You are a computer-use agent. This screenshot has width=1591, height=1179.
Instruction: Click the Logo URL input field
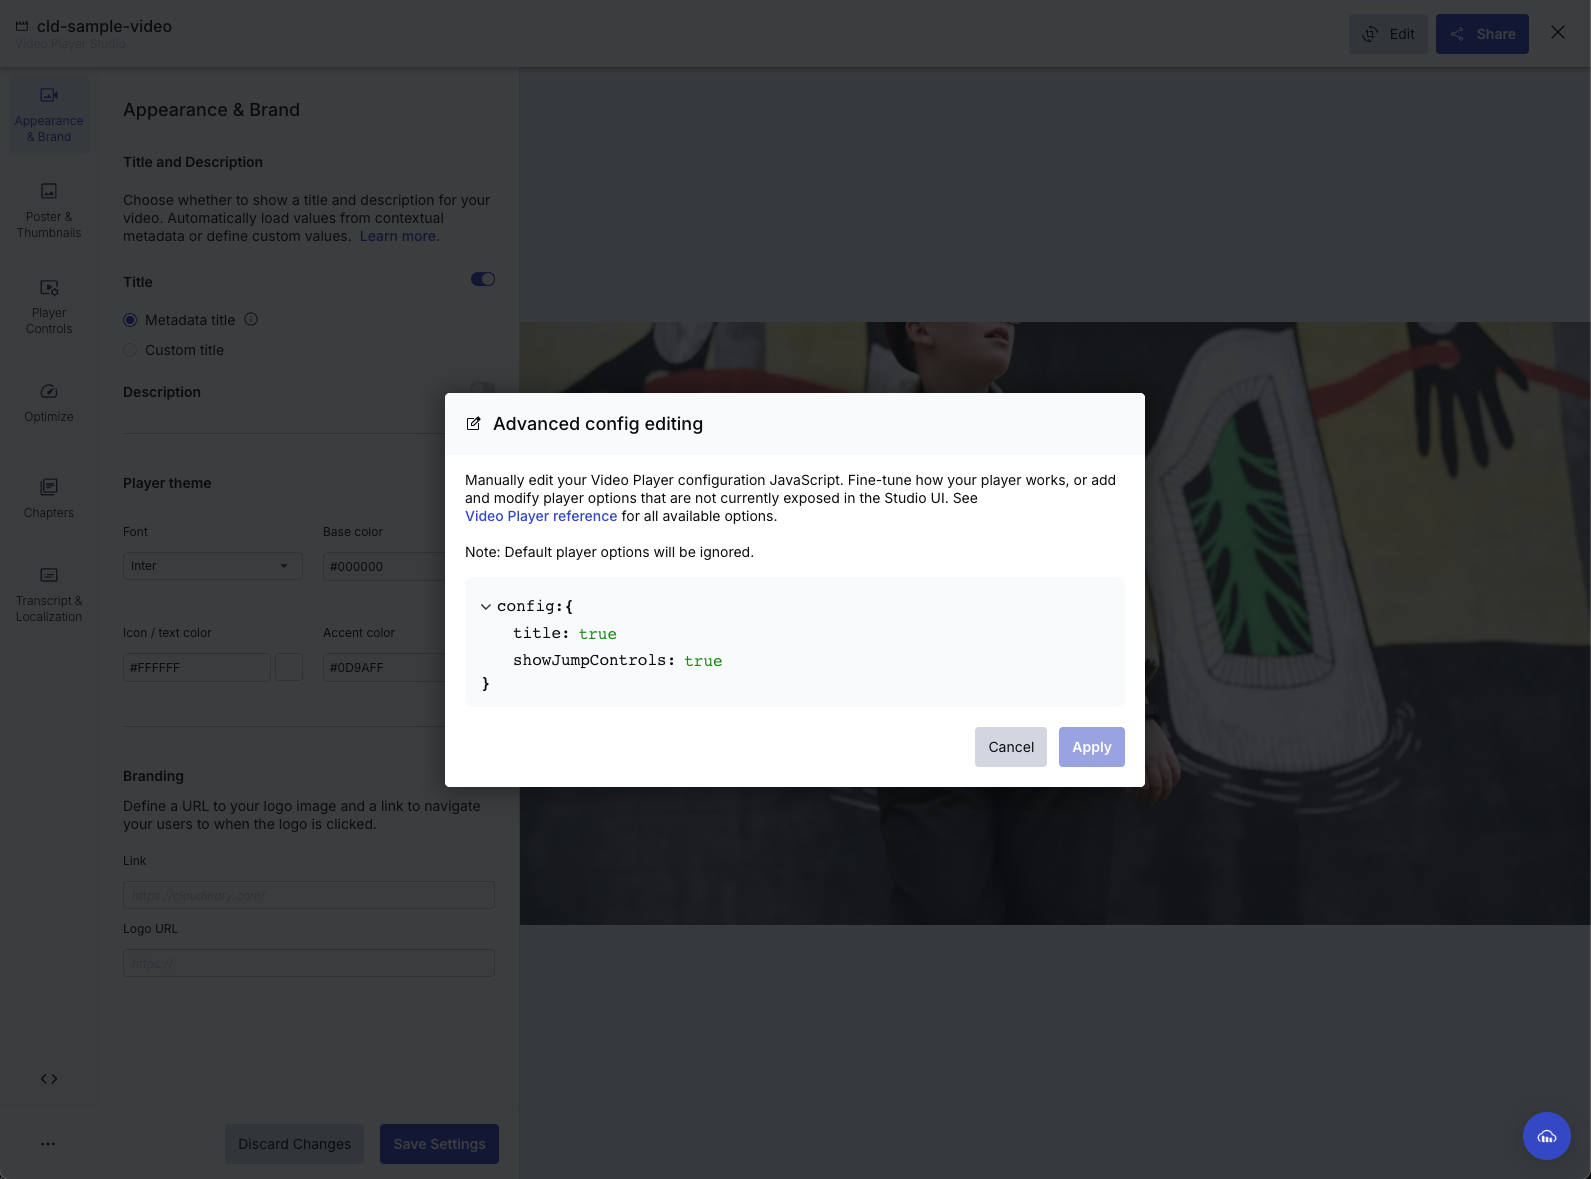click(308, 963)
